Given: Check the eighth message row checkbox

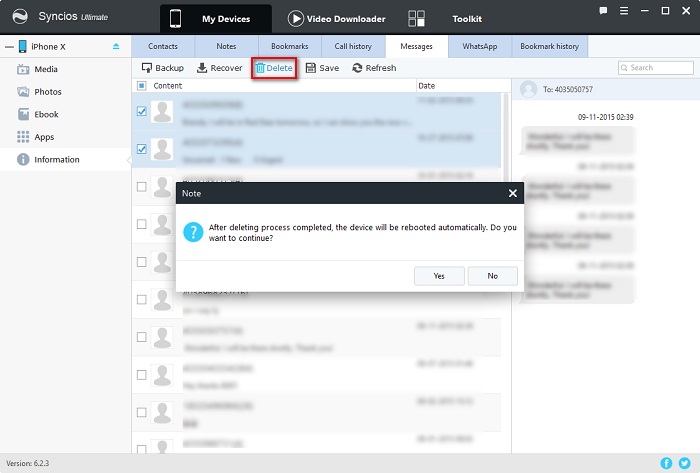Looking at the screenshot, I should coord(142,374).
